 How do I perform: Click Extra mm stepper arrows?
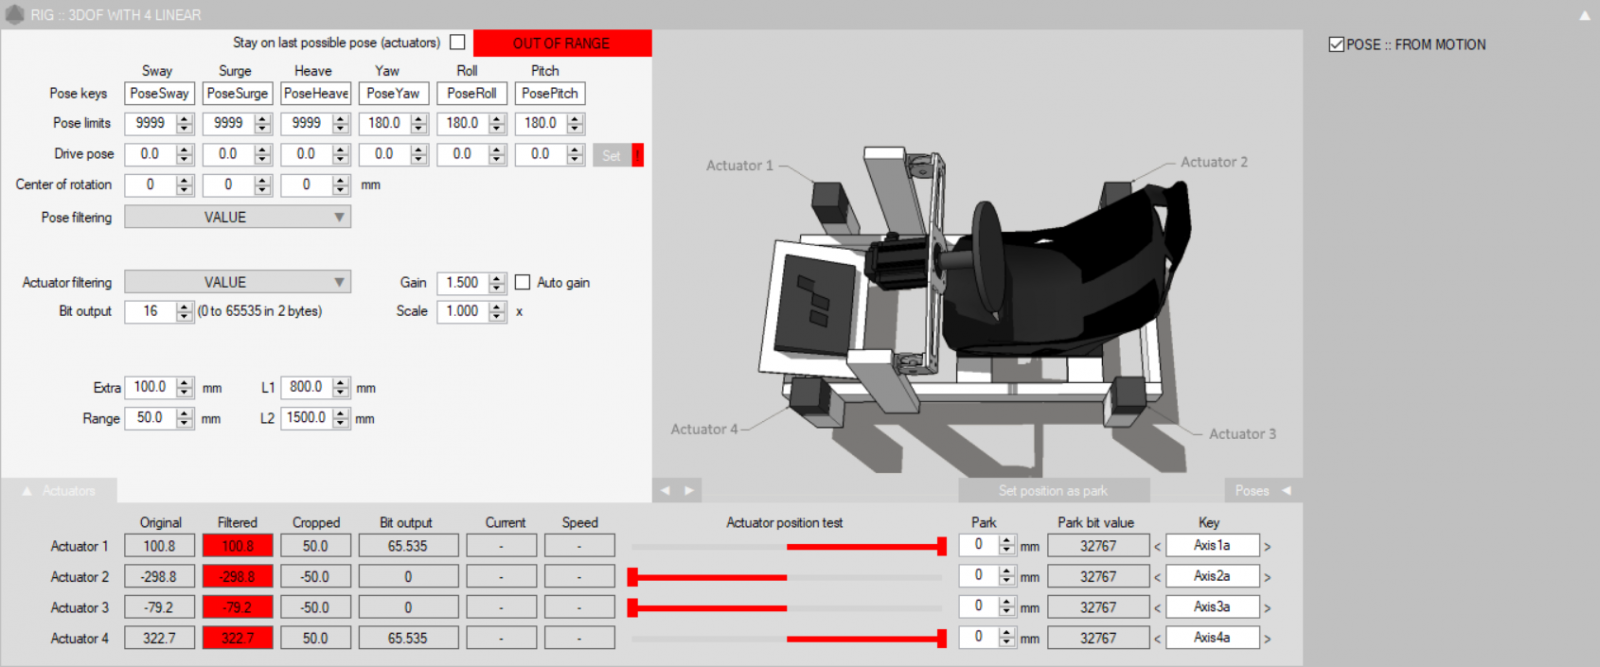(184, 387)
